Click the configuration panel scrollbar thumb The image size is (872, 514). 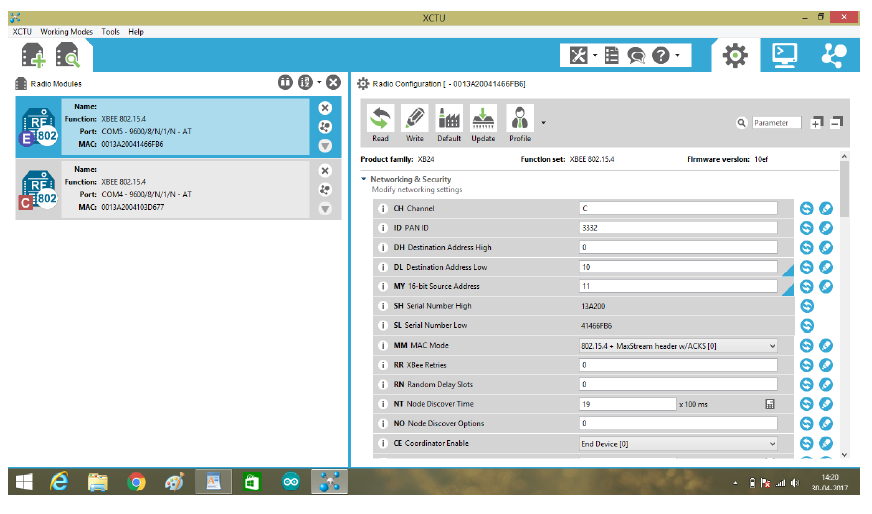844,189
